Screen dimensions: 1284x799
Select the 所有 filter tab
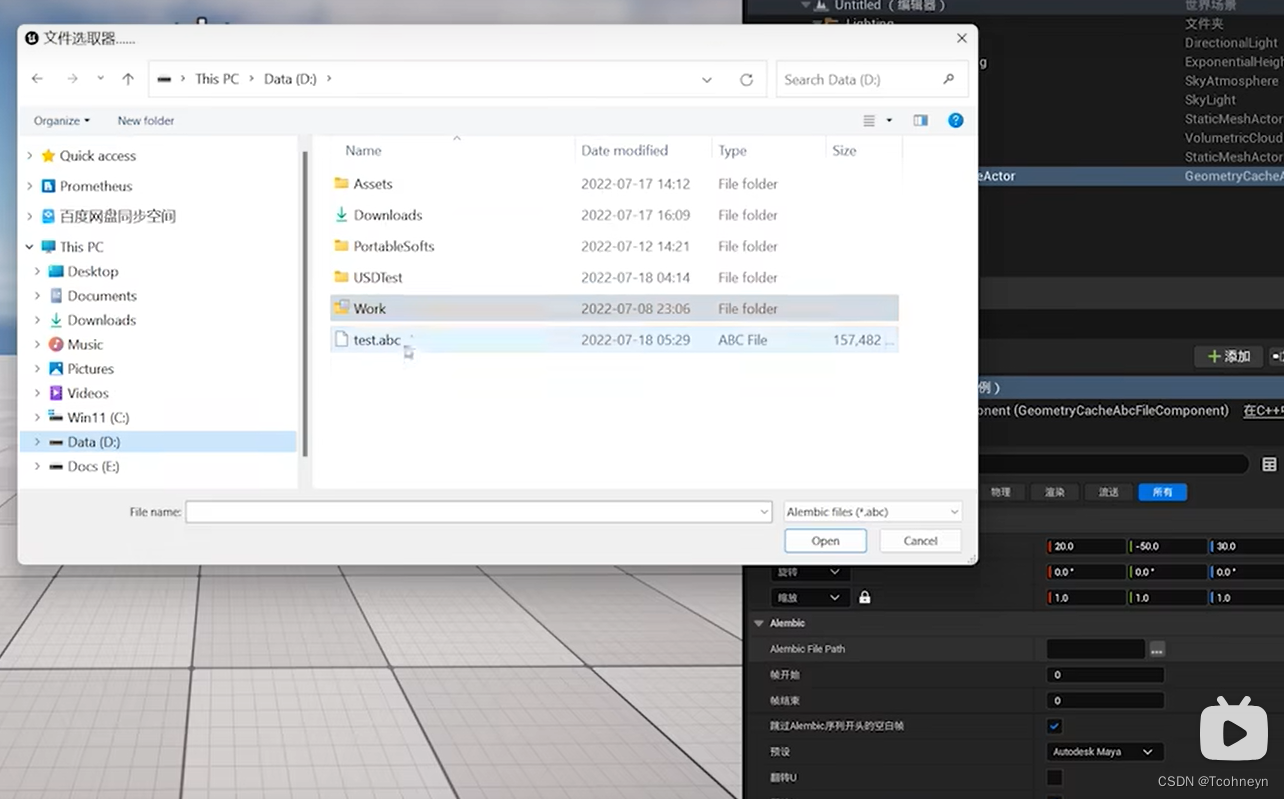click(x=1162, y=492)
